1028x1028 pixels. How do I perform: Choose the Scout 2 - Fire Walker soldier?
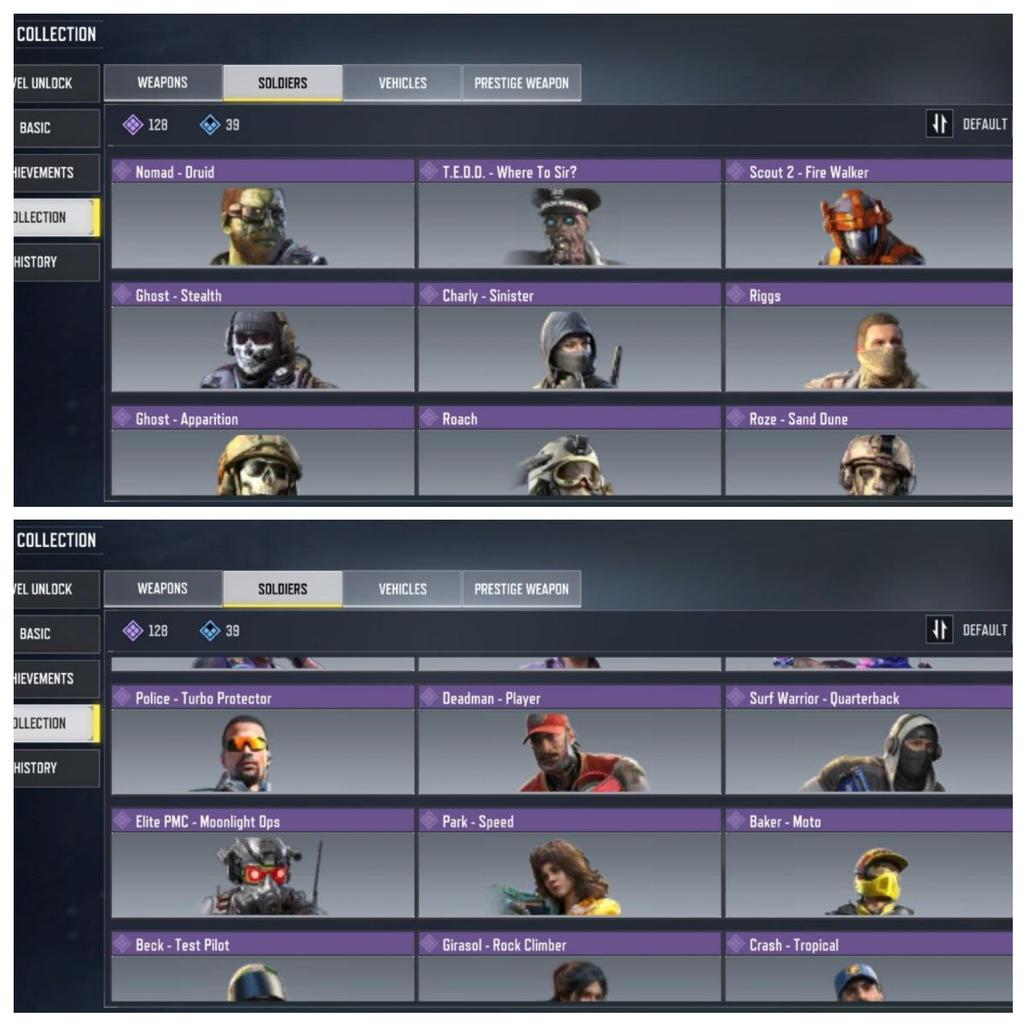pos(868,214)
